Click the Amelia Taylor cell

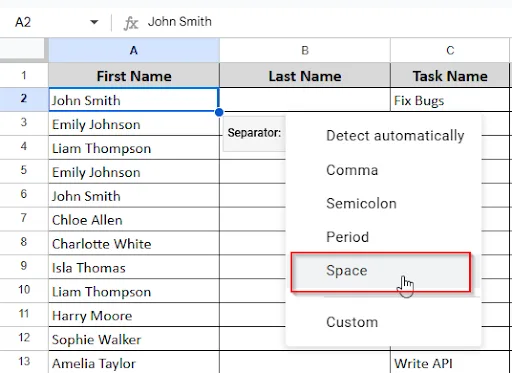[x=134, y=362]
